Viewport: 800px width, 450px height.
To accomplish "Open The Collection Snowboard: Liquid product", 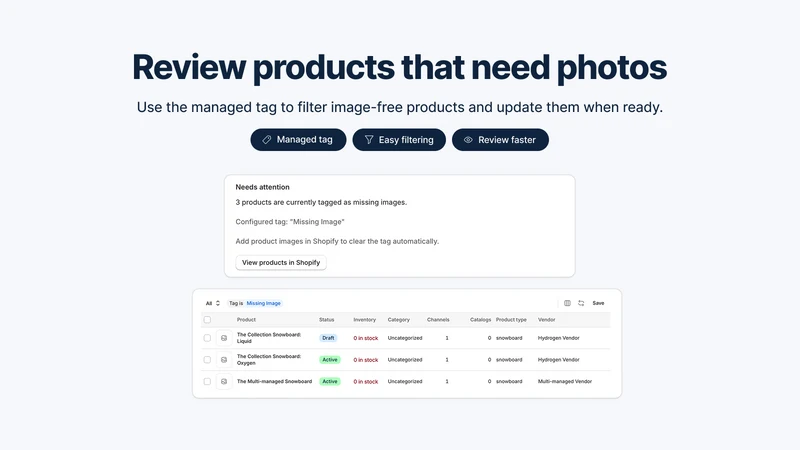I will point(269,338).
